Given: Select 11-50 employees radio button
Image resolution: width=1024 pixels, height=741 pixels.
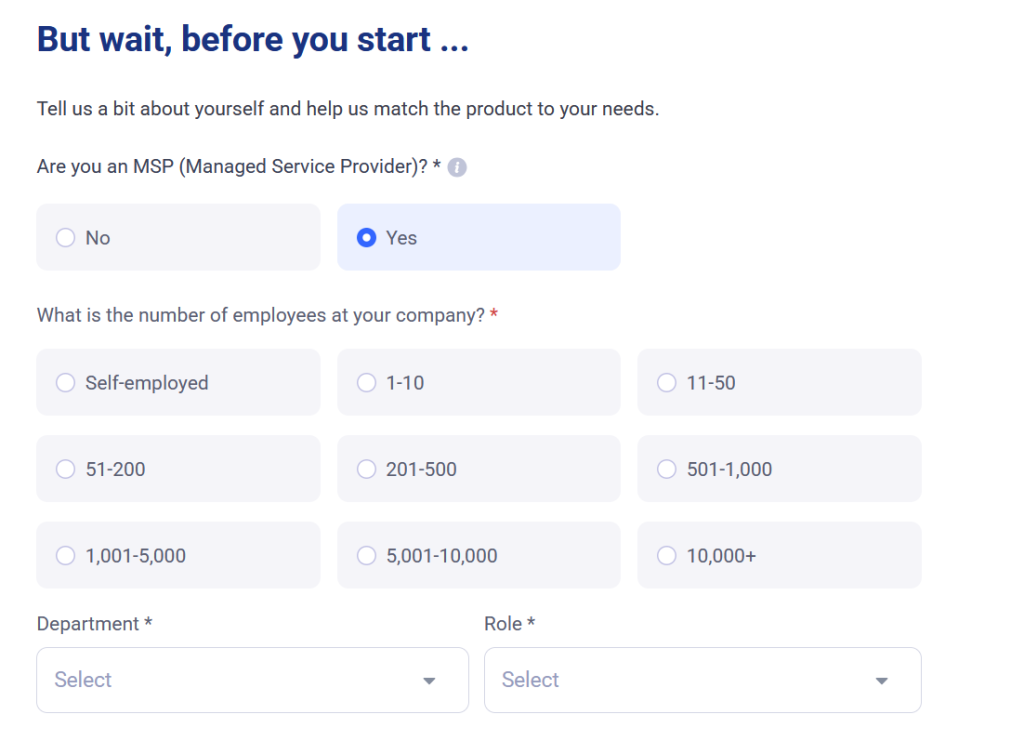Looking at the screenshot, I should (x=667, y=383).
